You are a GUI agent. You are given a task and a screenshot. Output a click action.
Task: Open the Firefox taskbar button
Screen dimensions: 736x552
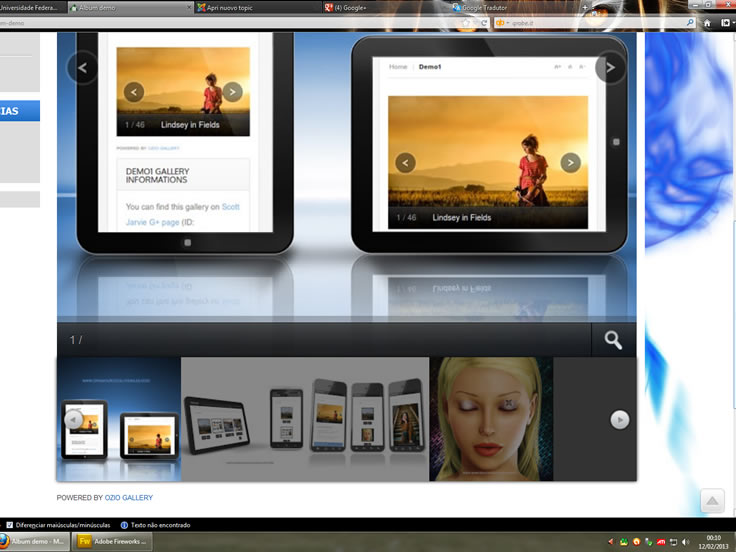35,541
